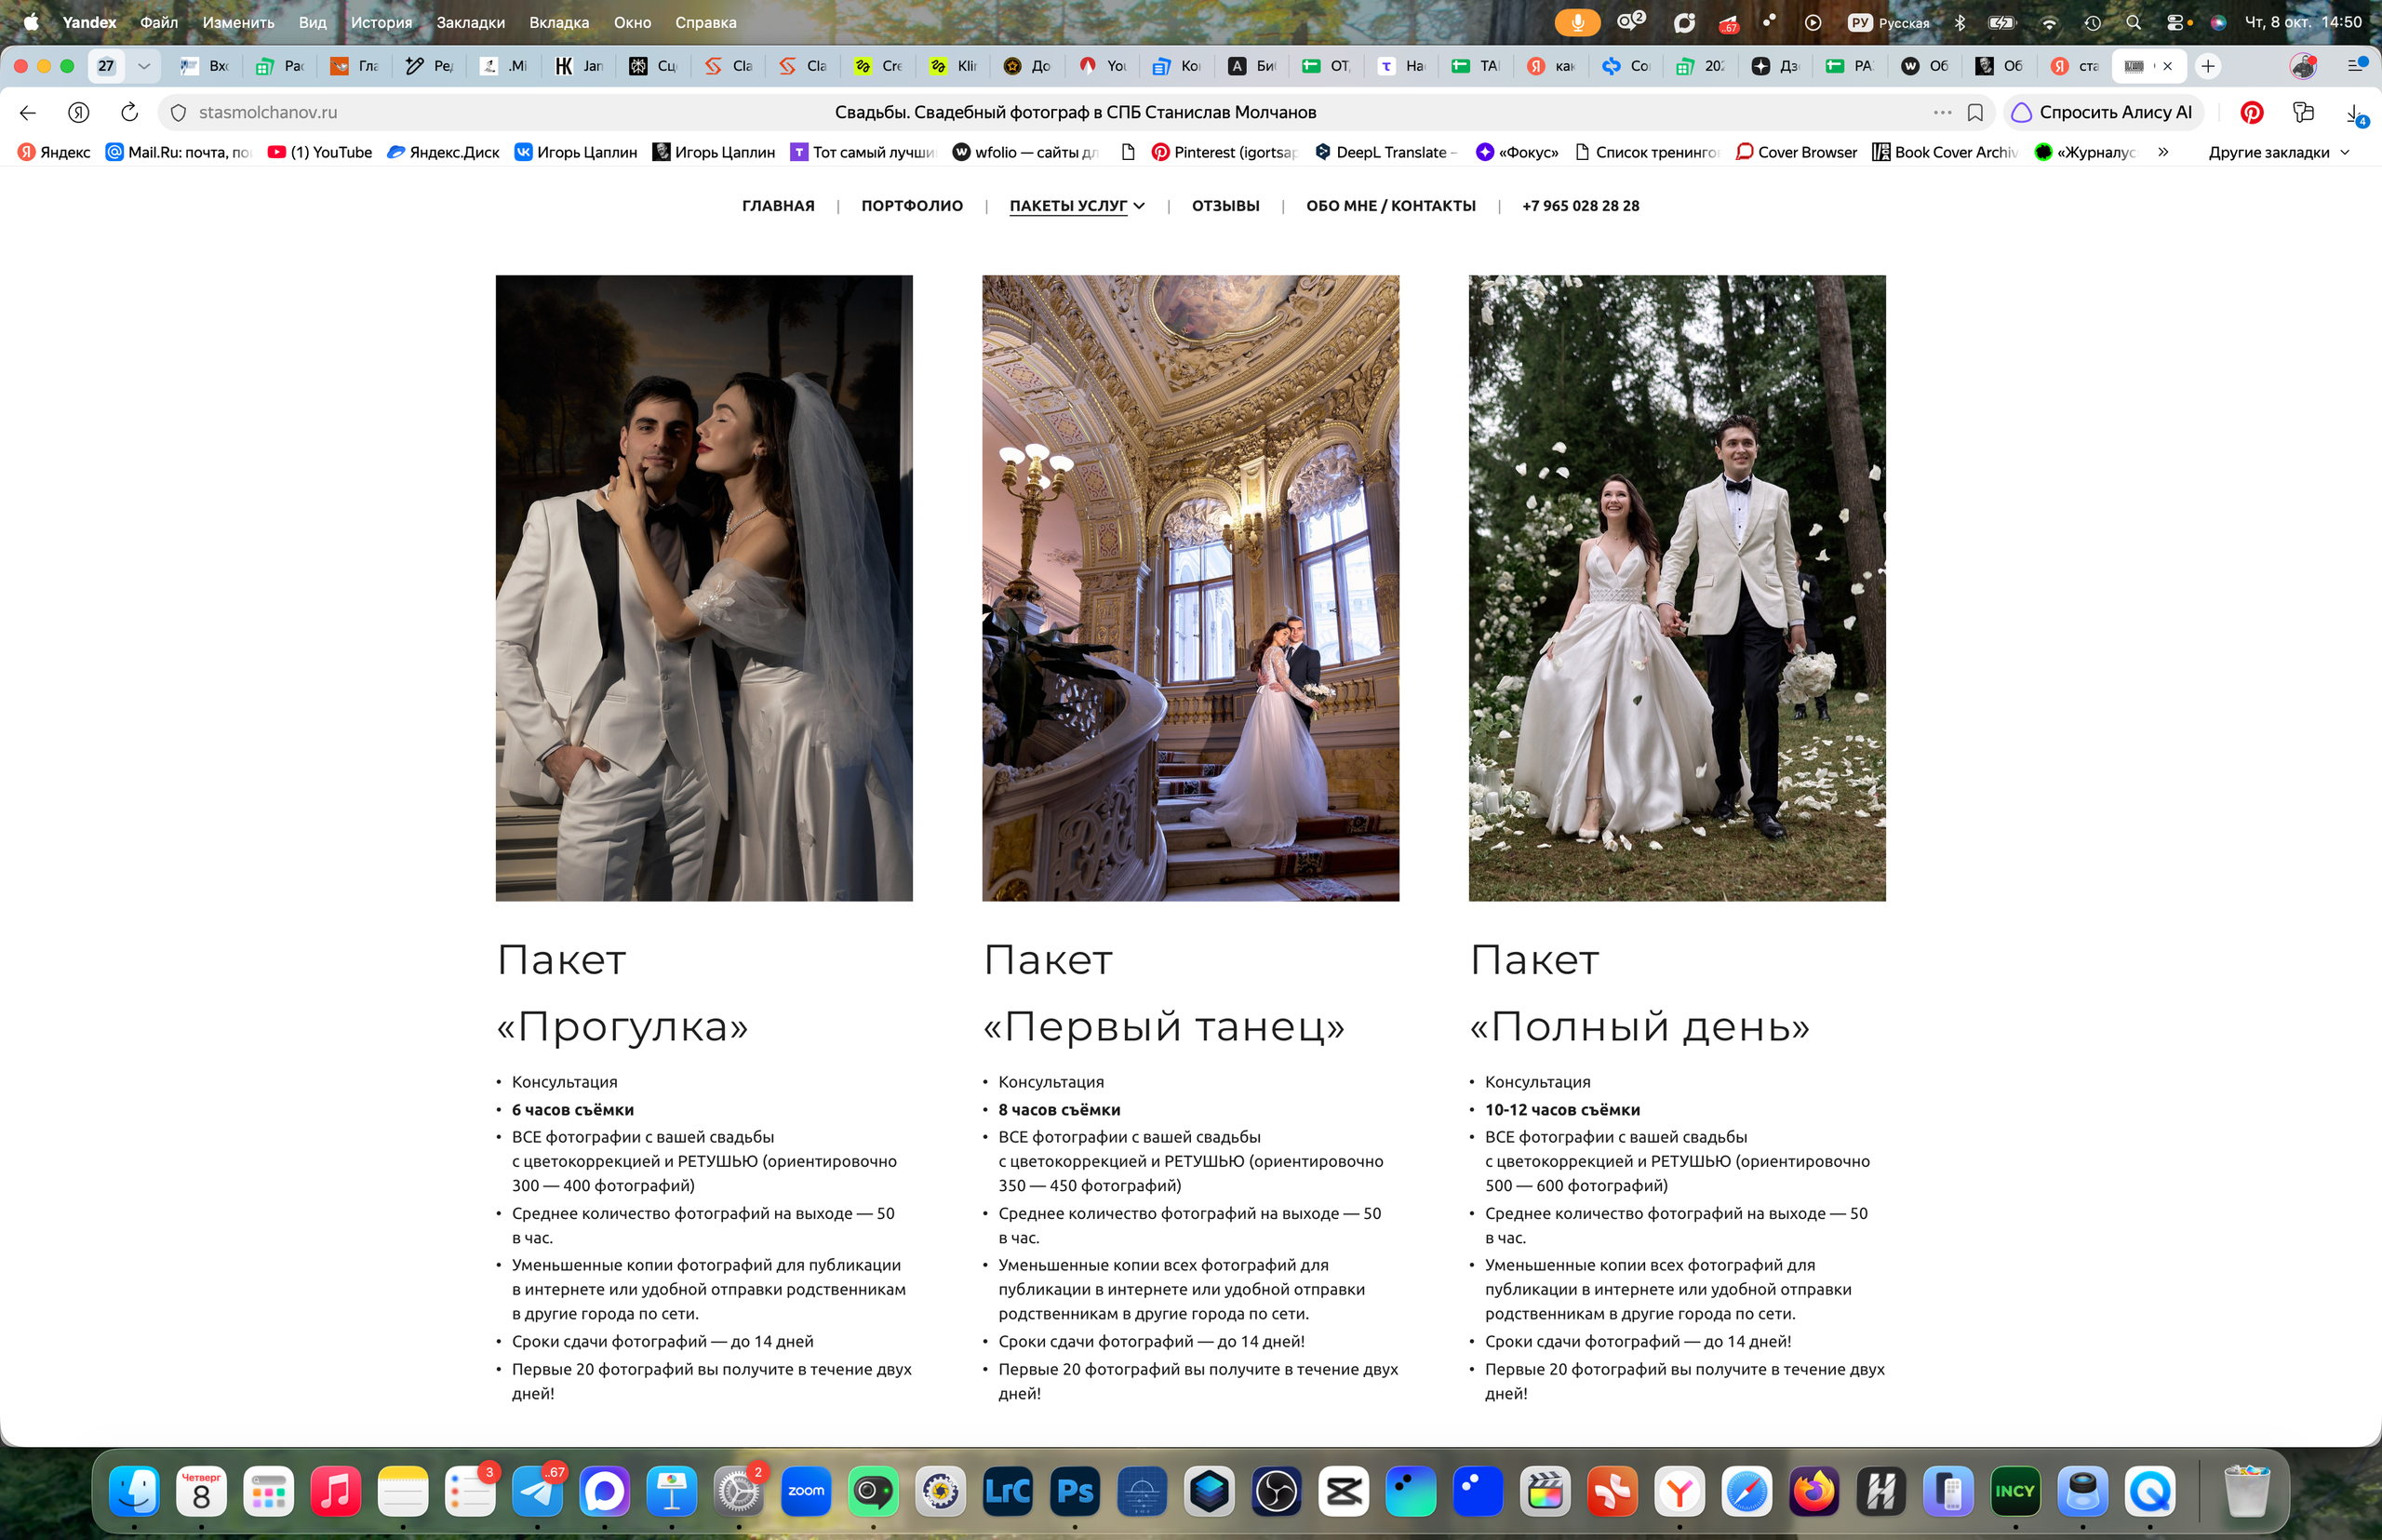Launch Lightroom Classic from the Dock

coord(1007,1491)
